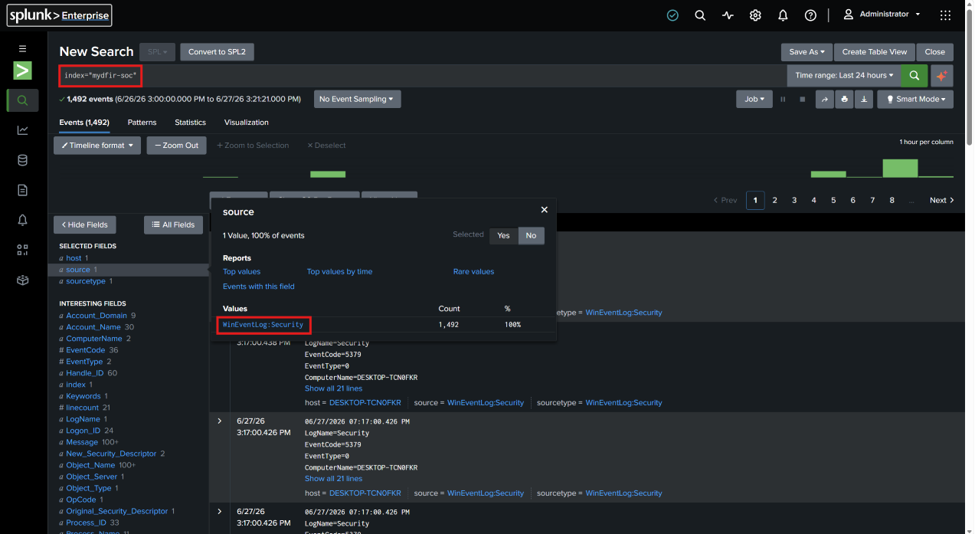Open the green Search & Reporting app icon
975x534 pixels.
pyautogui.click(x=22, y=70)
